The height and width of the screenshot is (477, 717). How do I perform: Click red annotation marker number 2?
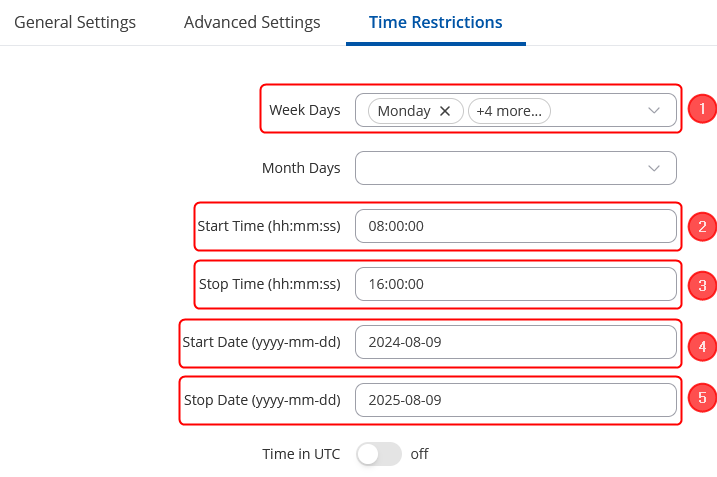(x=702, y=226)
